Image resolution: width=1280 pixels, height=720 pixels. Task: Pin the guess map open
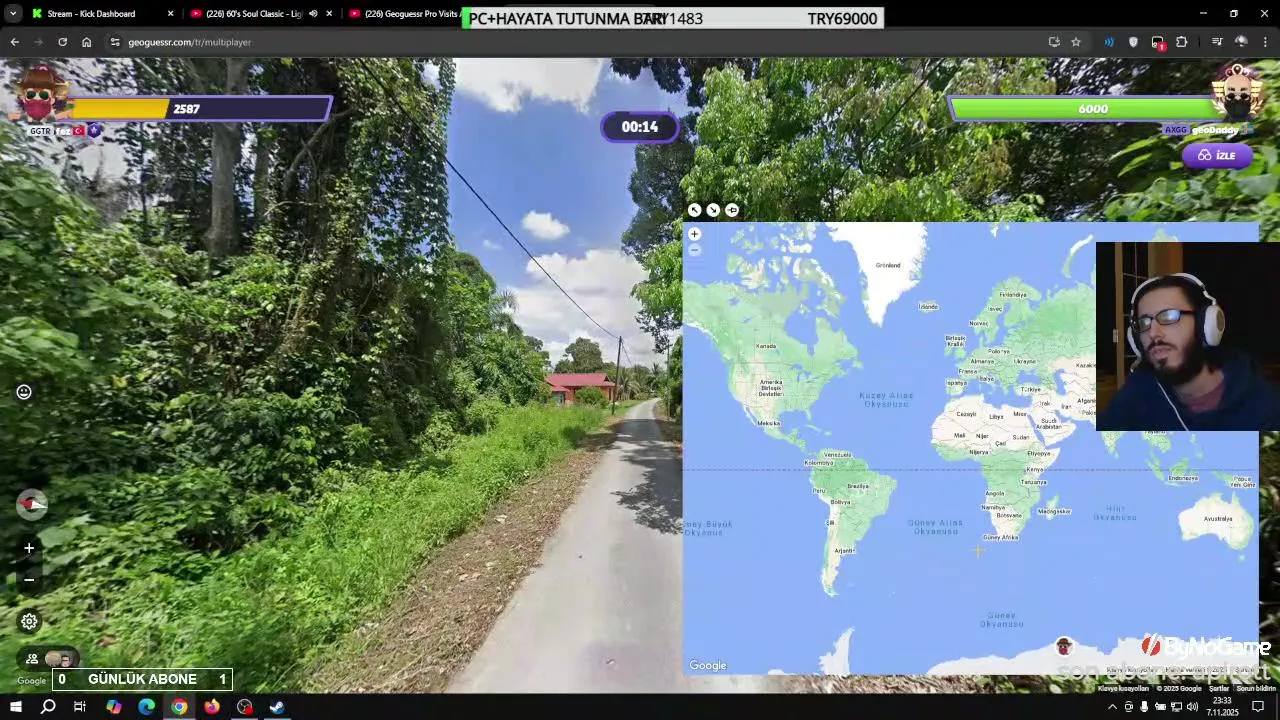pos(732,210)
